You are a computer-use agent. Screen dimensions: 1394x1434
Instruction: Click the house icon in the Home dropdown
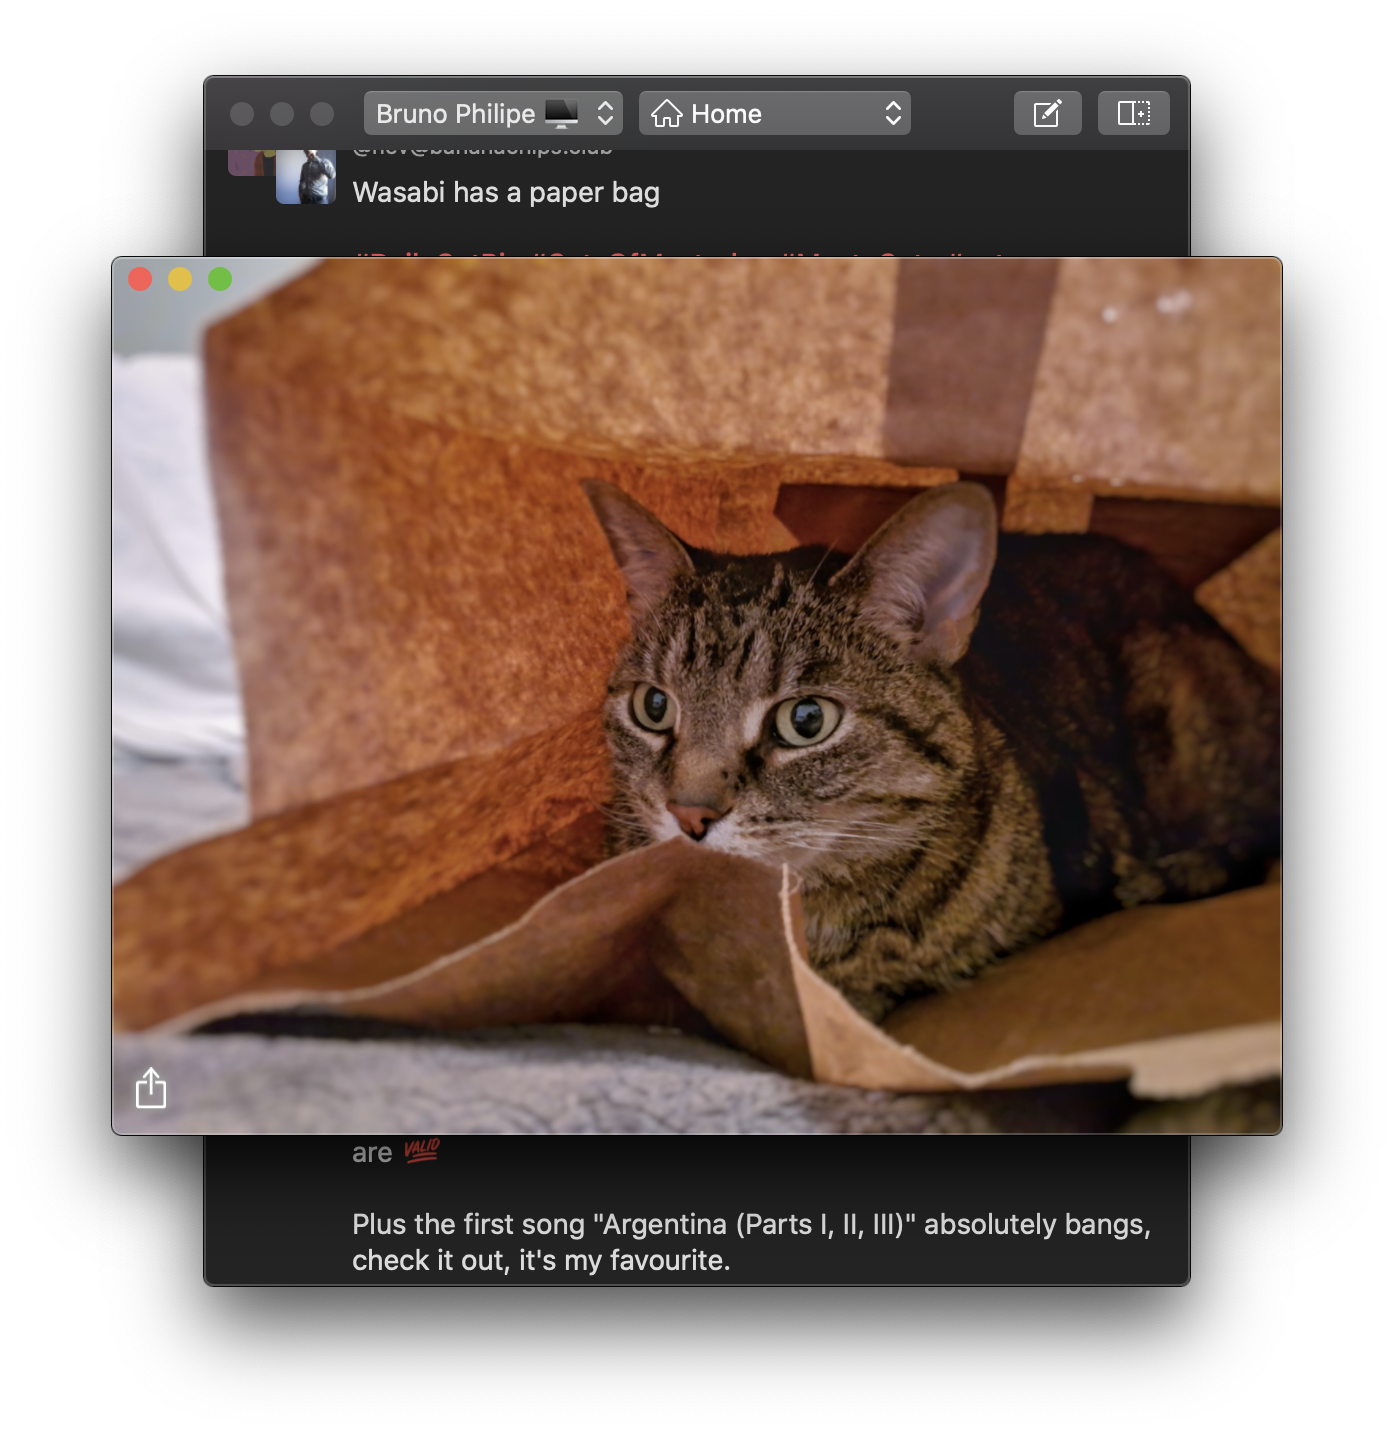point(667,113)
